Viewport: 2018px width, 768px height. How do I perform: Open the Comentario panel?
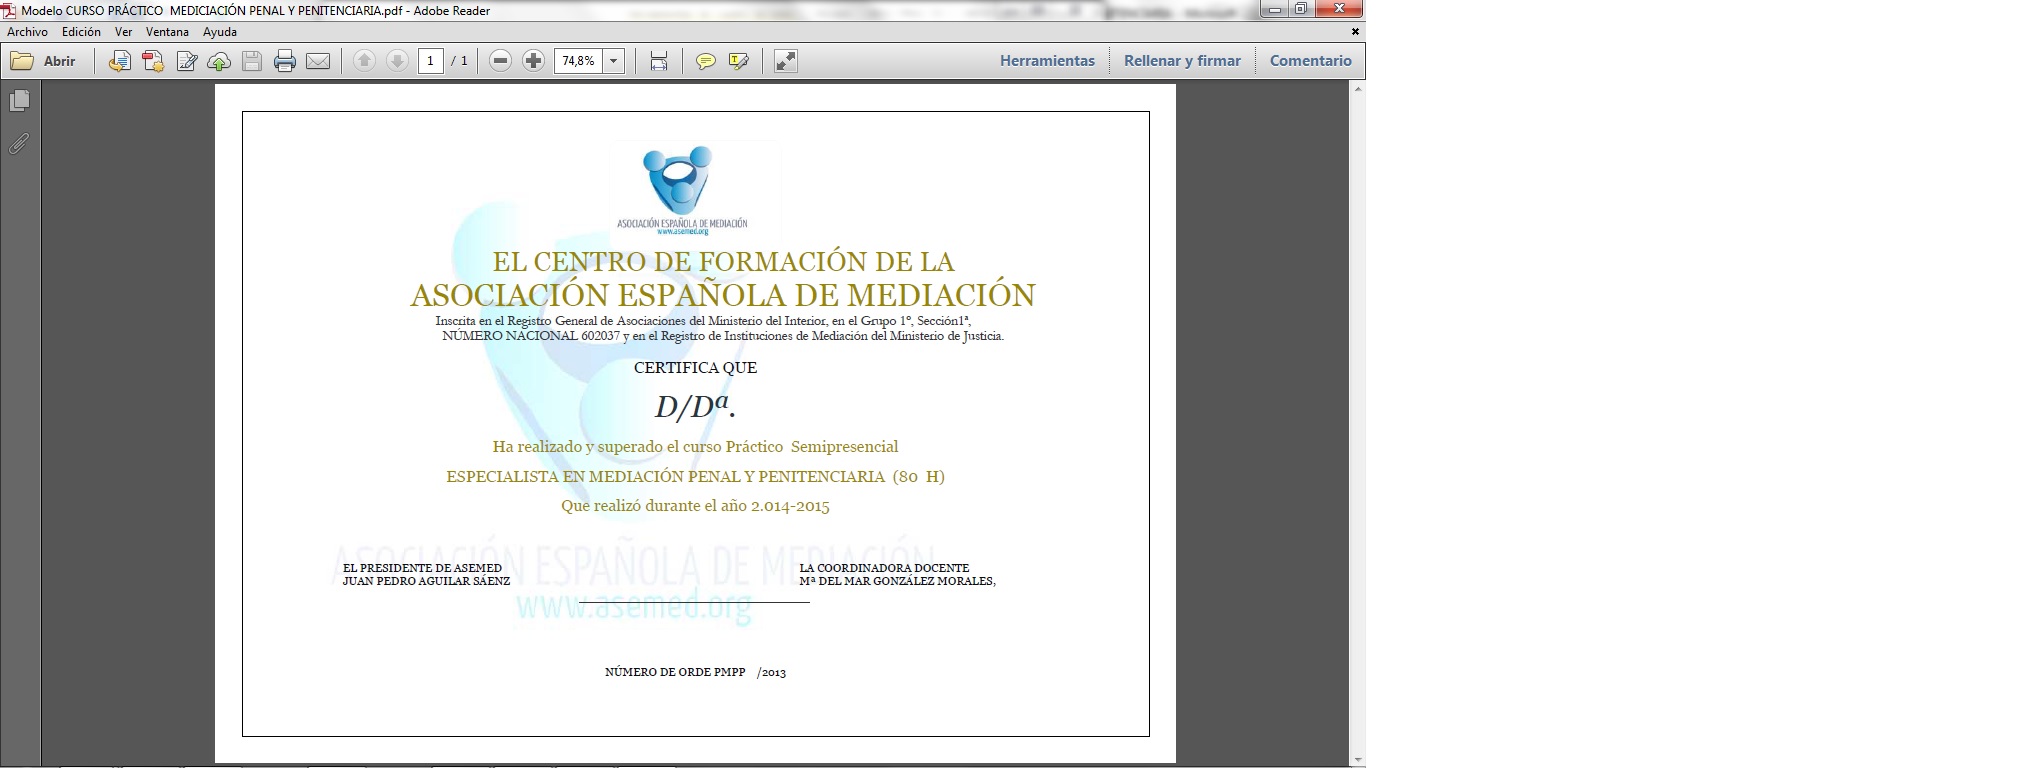[1310, 61]
